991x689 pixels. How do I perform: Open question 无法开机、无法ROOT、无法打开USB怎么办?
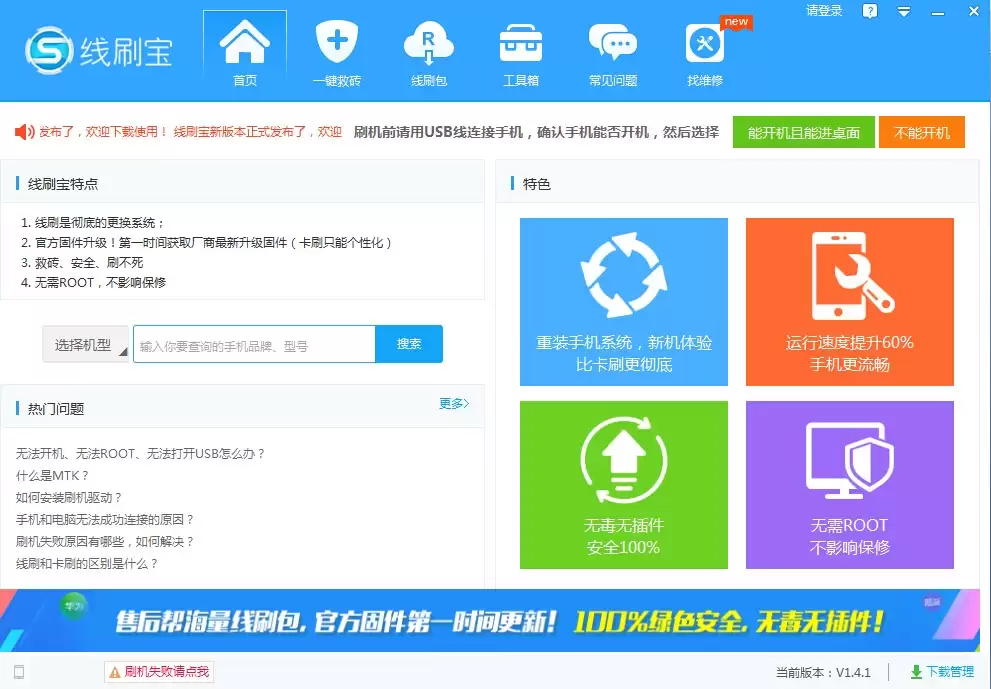pos(140,453)
